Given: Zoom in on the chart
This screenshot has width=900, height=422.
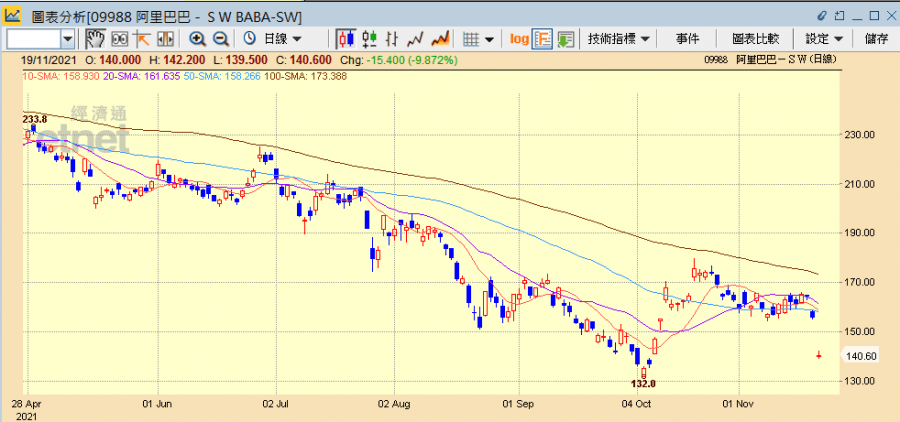Looking at the screenshot, I should pos(197,39).
